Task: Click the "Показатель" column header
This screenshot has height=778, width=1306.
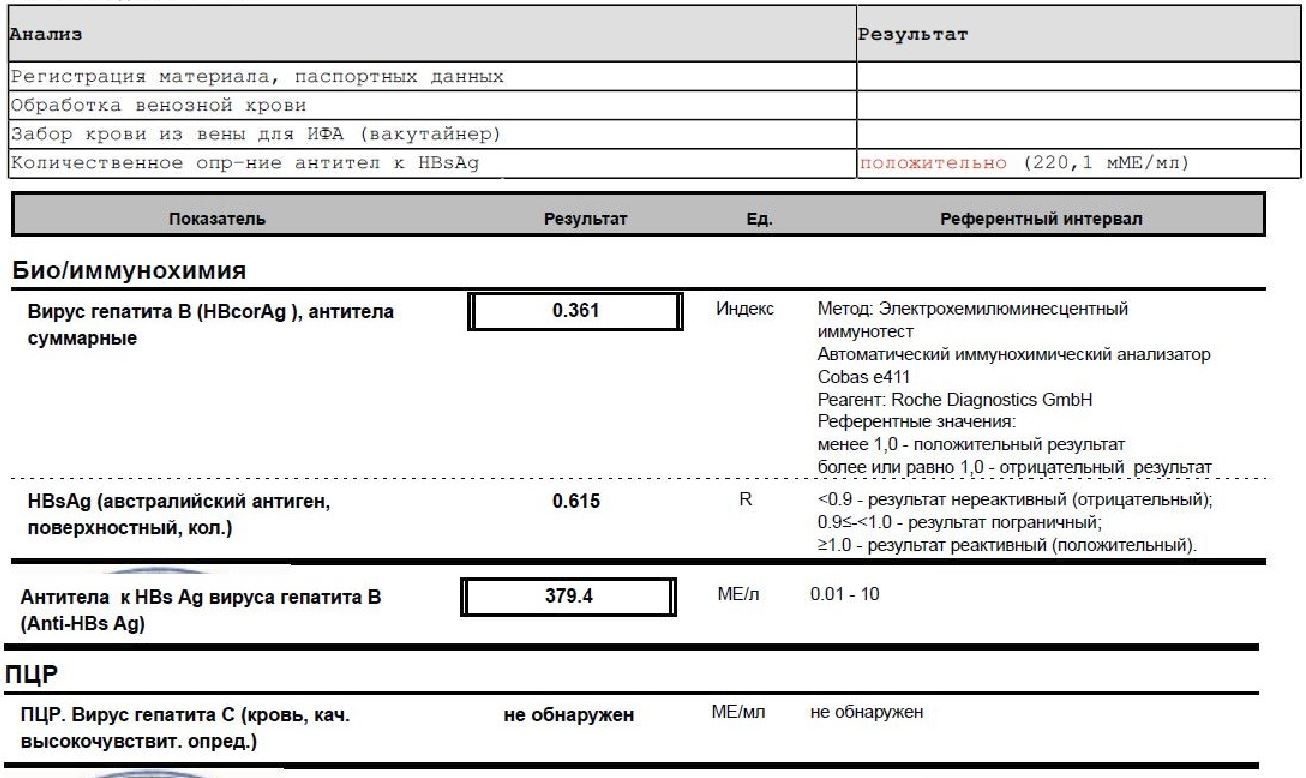Action: [217, 219]
